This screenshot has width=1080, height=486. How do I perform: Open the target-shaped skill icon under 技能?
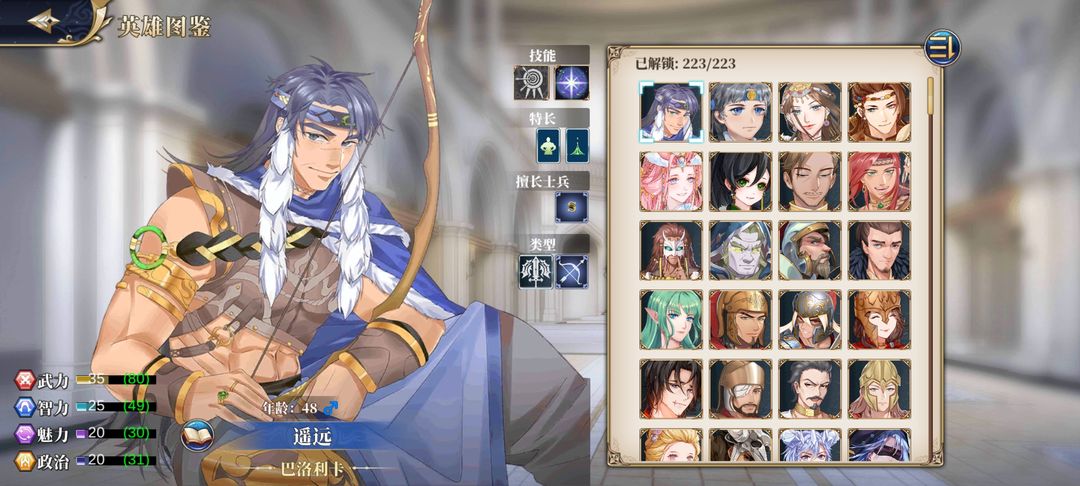531,83
